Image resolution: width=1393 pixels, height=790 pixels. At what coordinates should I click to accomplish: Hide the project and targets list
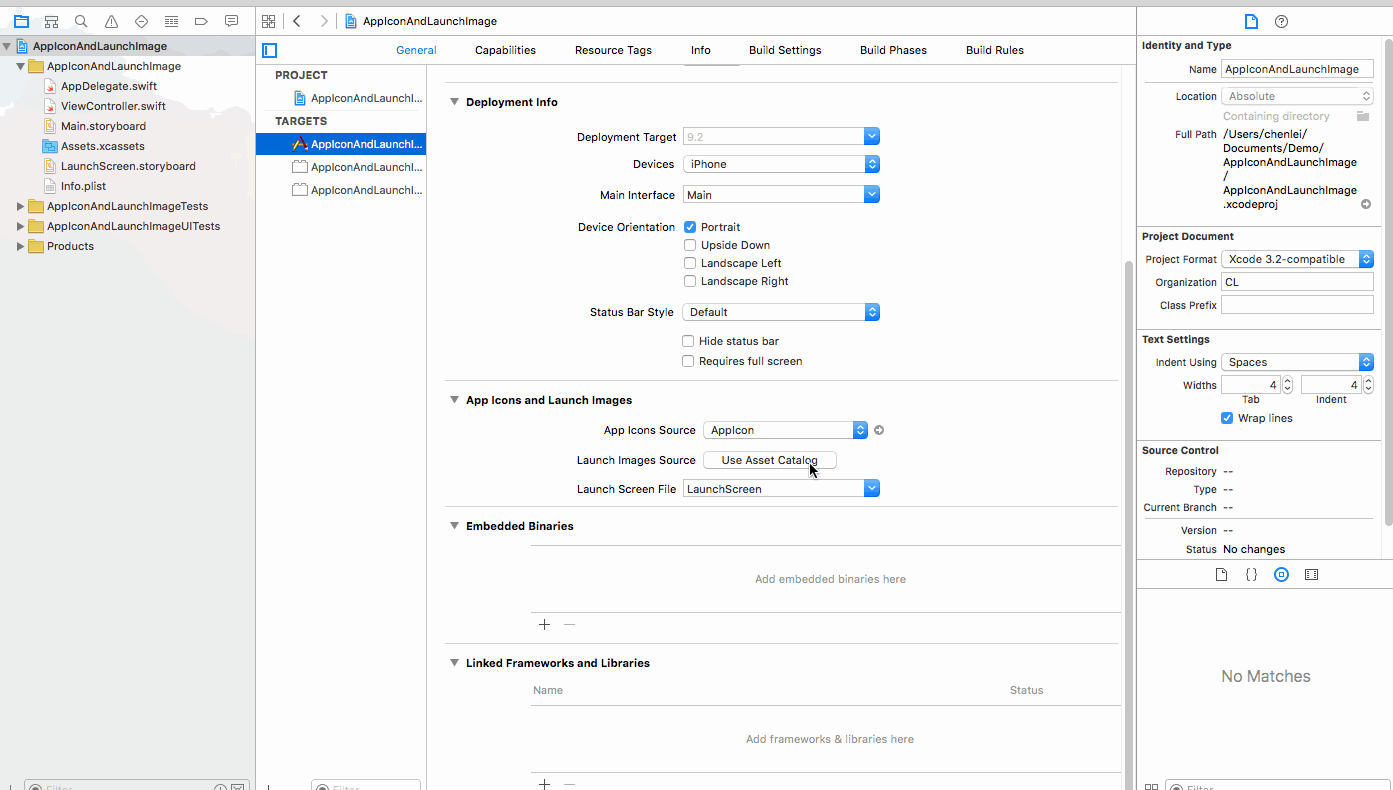269,50
